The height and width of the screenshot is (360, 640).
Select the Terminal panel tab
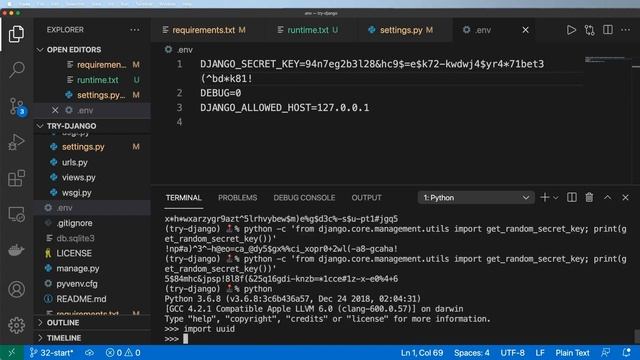click(x=183, y=198)
